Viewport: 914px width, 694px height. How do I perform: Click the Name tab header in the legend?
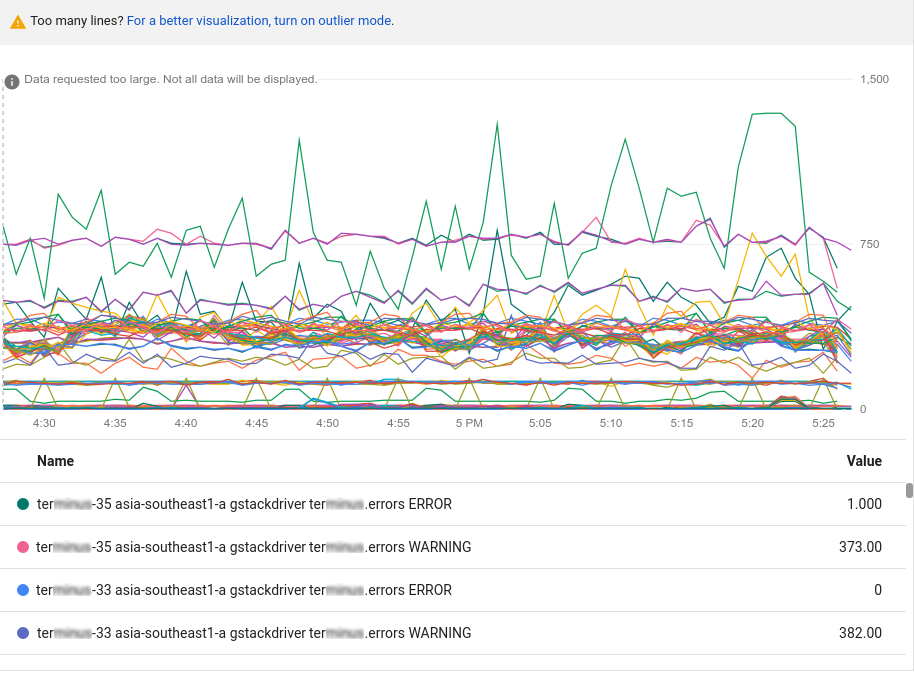click(x=56, y=461)
